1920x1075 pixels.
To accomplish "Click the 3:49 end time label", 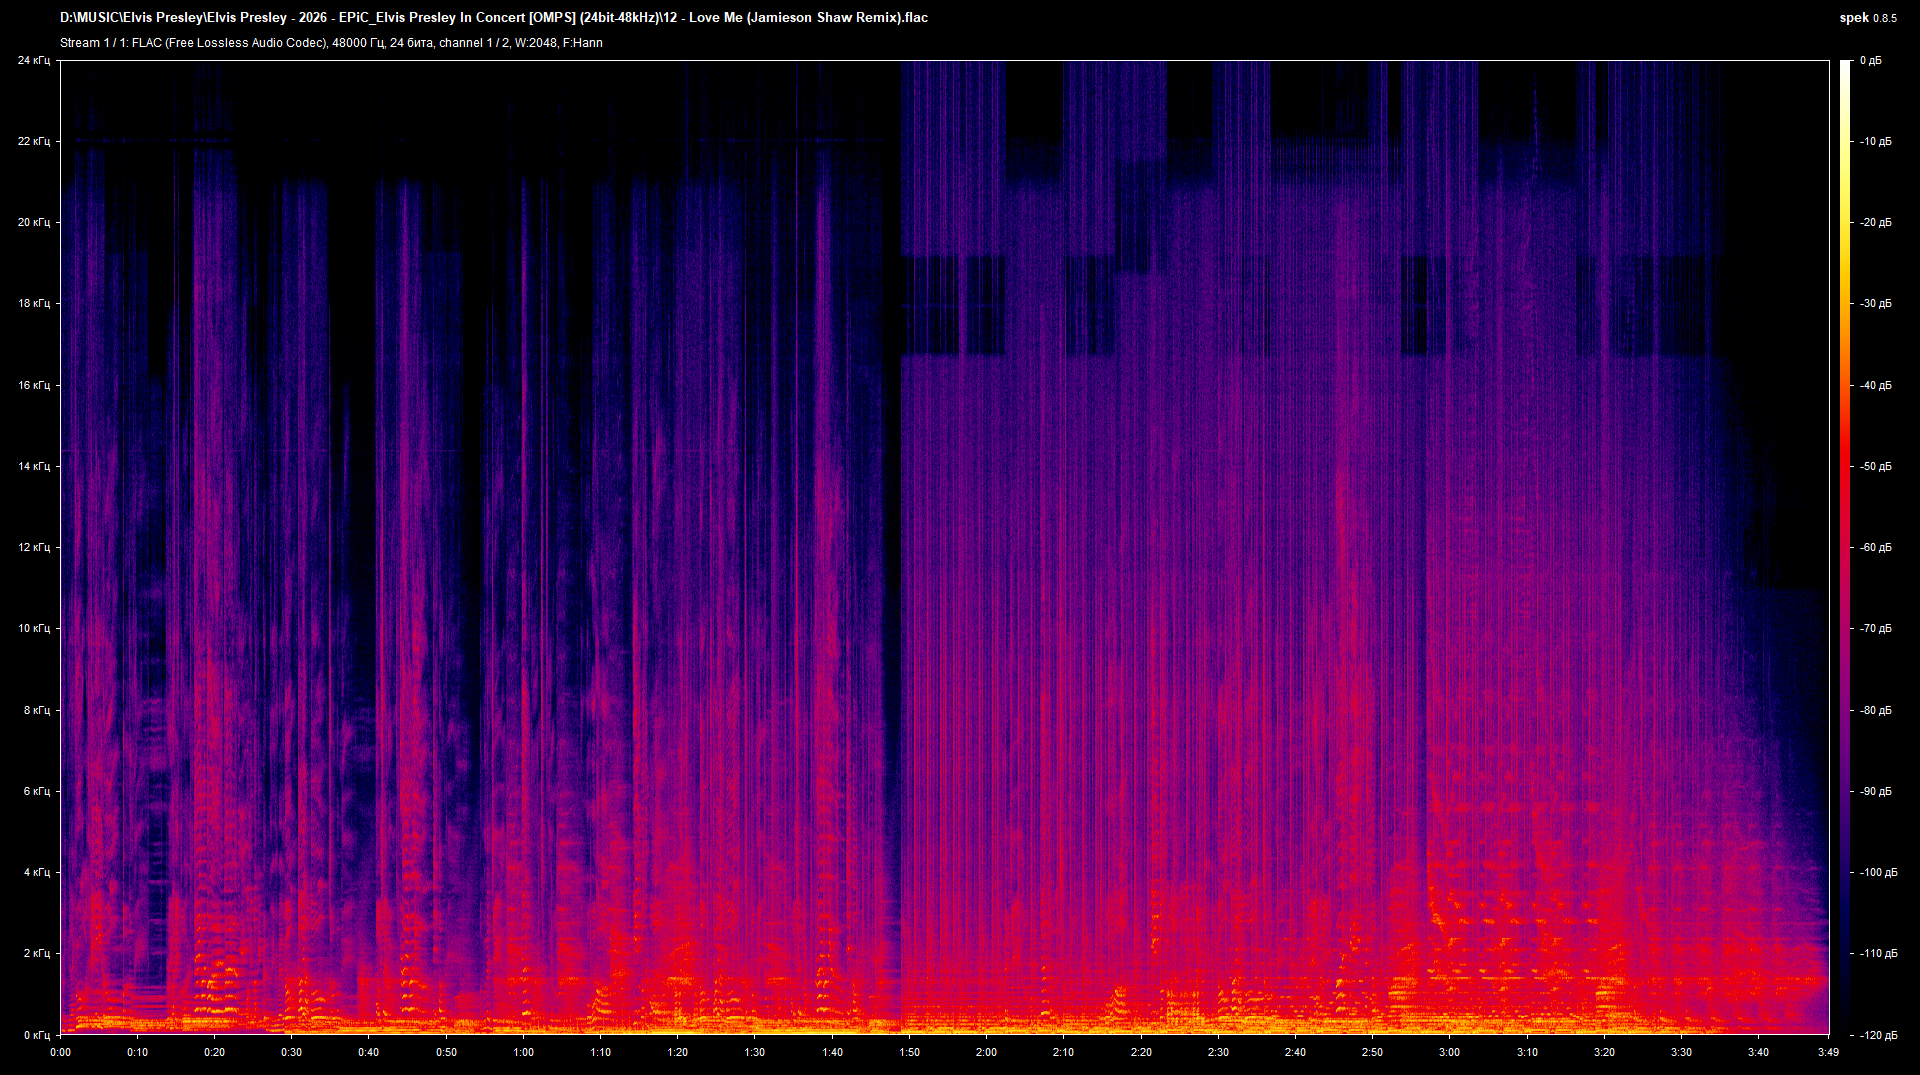I will 1829,1052.
